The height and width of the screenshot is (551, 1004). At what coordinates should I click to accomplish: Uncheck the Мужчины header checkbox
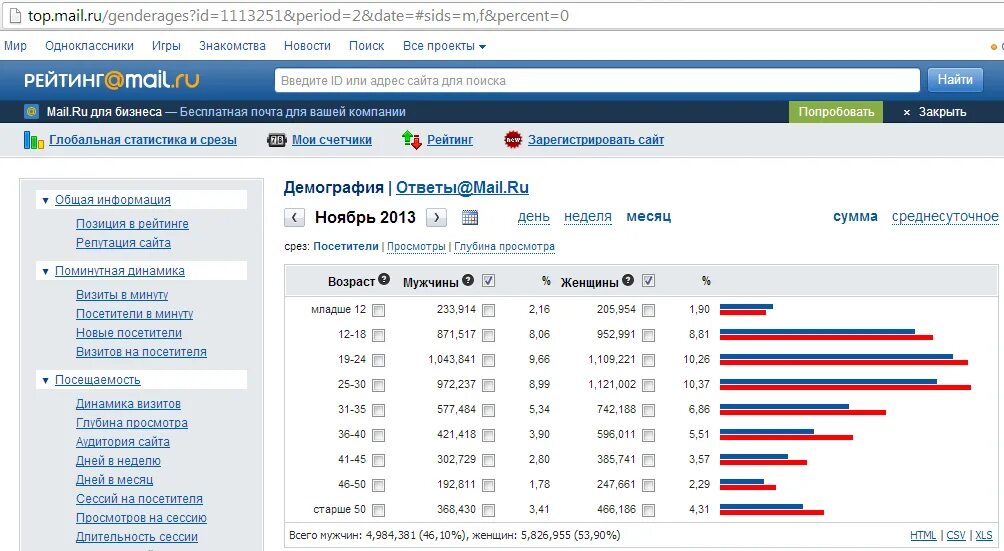[x=489, y=280]
